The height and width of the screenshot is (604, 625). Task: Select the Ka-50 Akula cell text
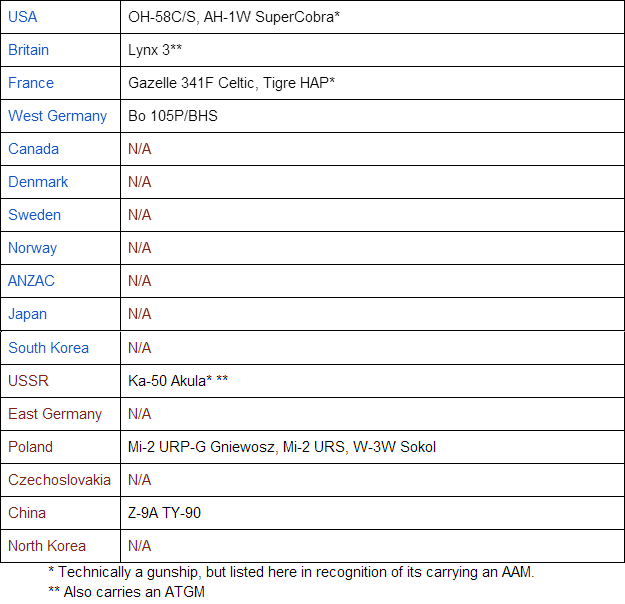point(178,381)
